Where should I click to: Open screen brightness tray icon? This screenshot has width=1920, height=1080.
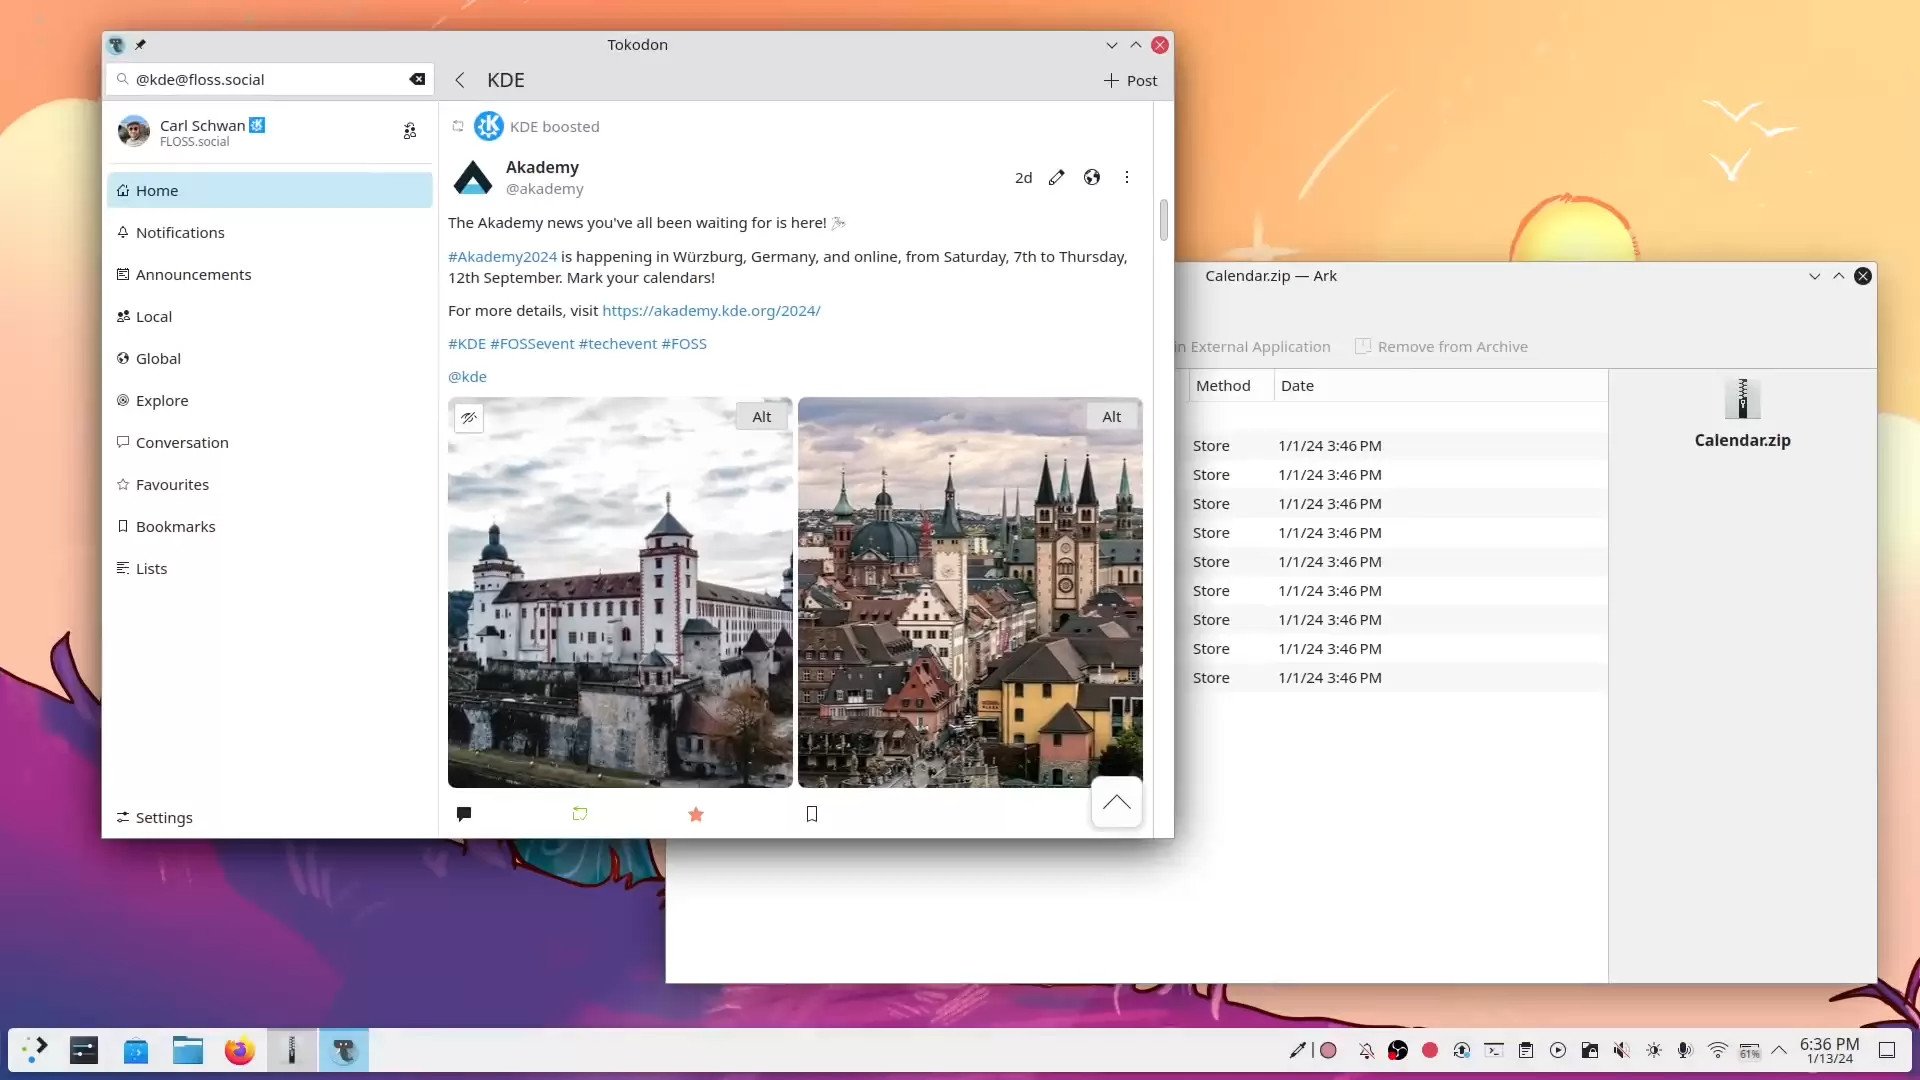click(1654, 1050)
